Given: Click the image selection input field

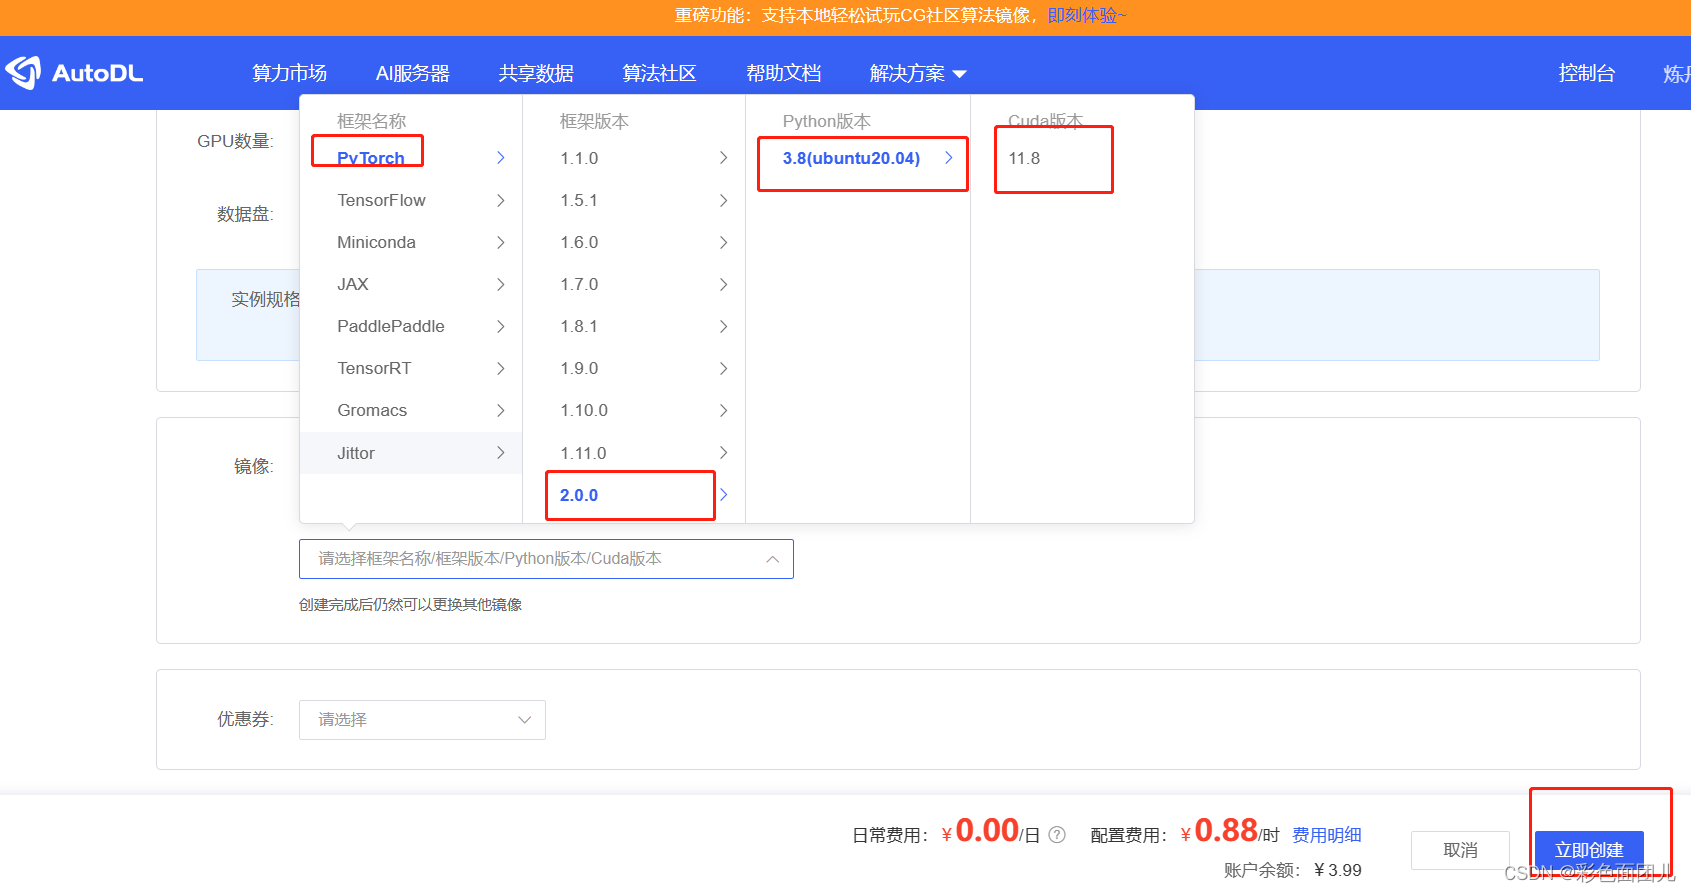Looking at the screenshot, I should pos(546,559).
